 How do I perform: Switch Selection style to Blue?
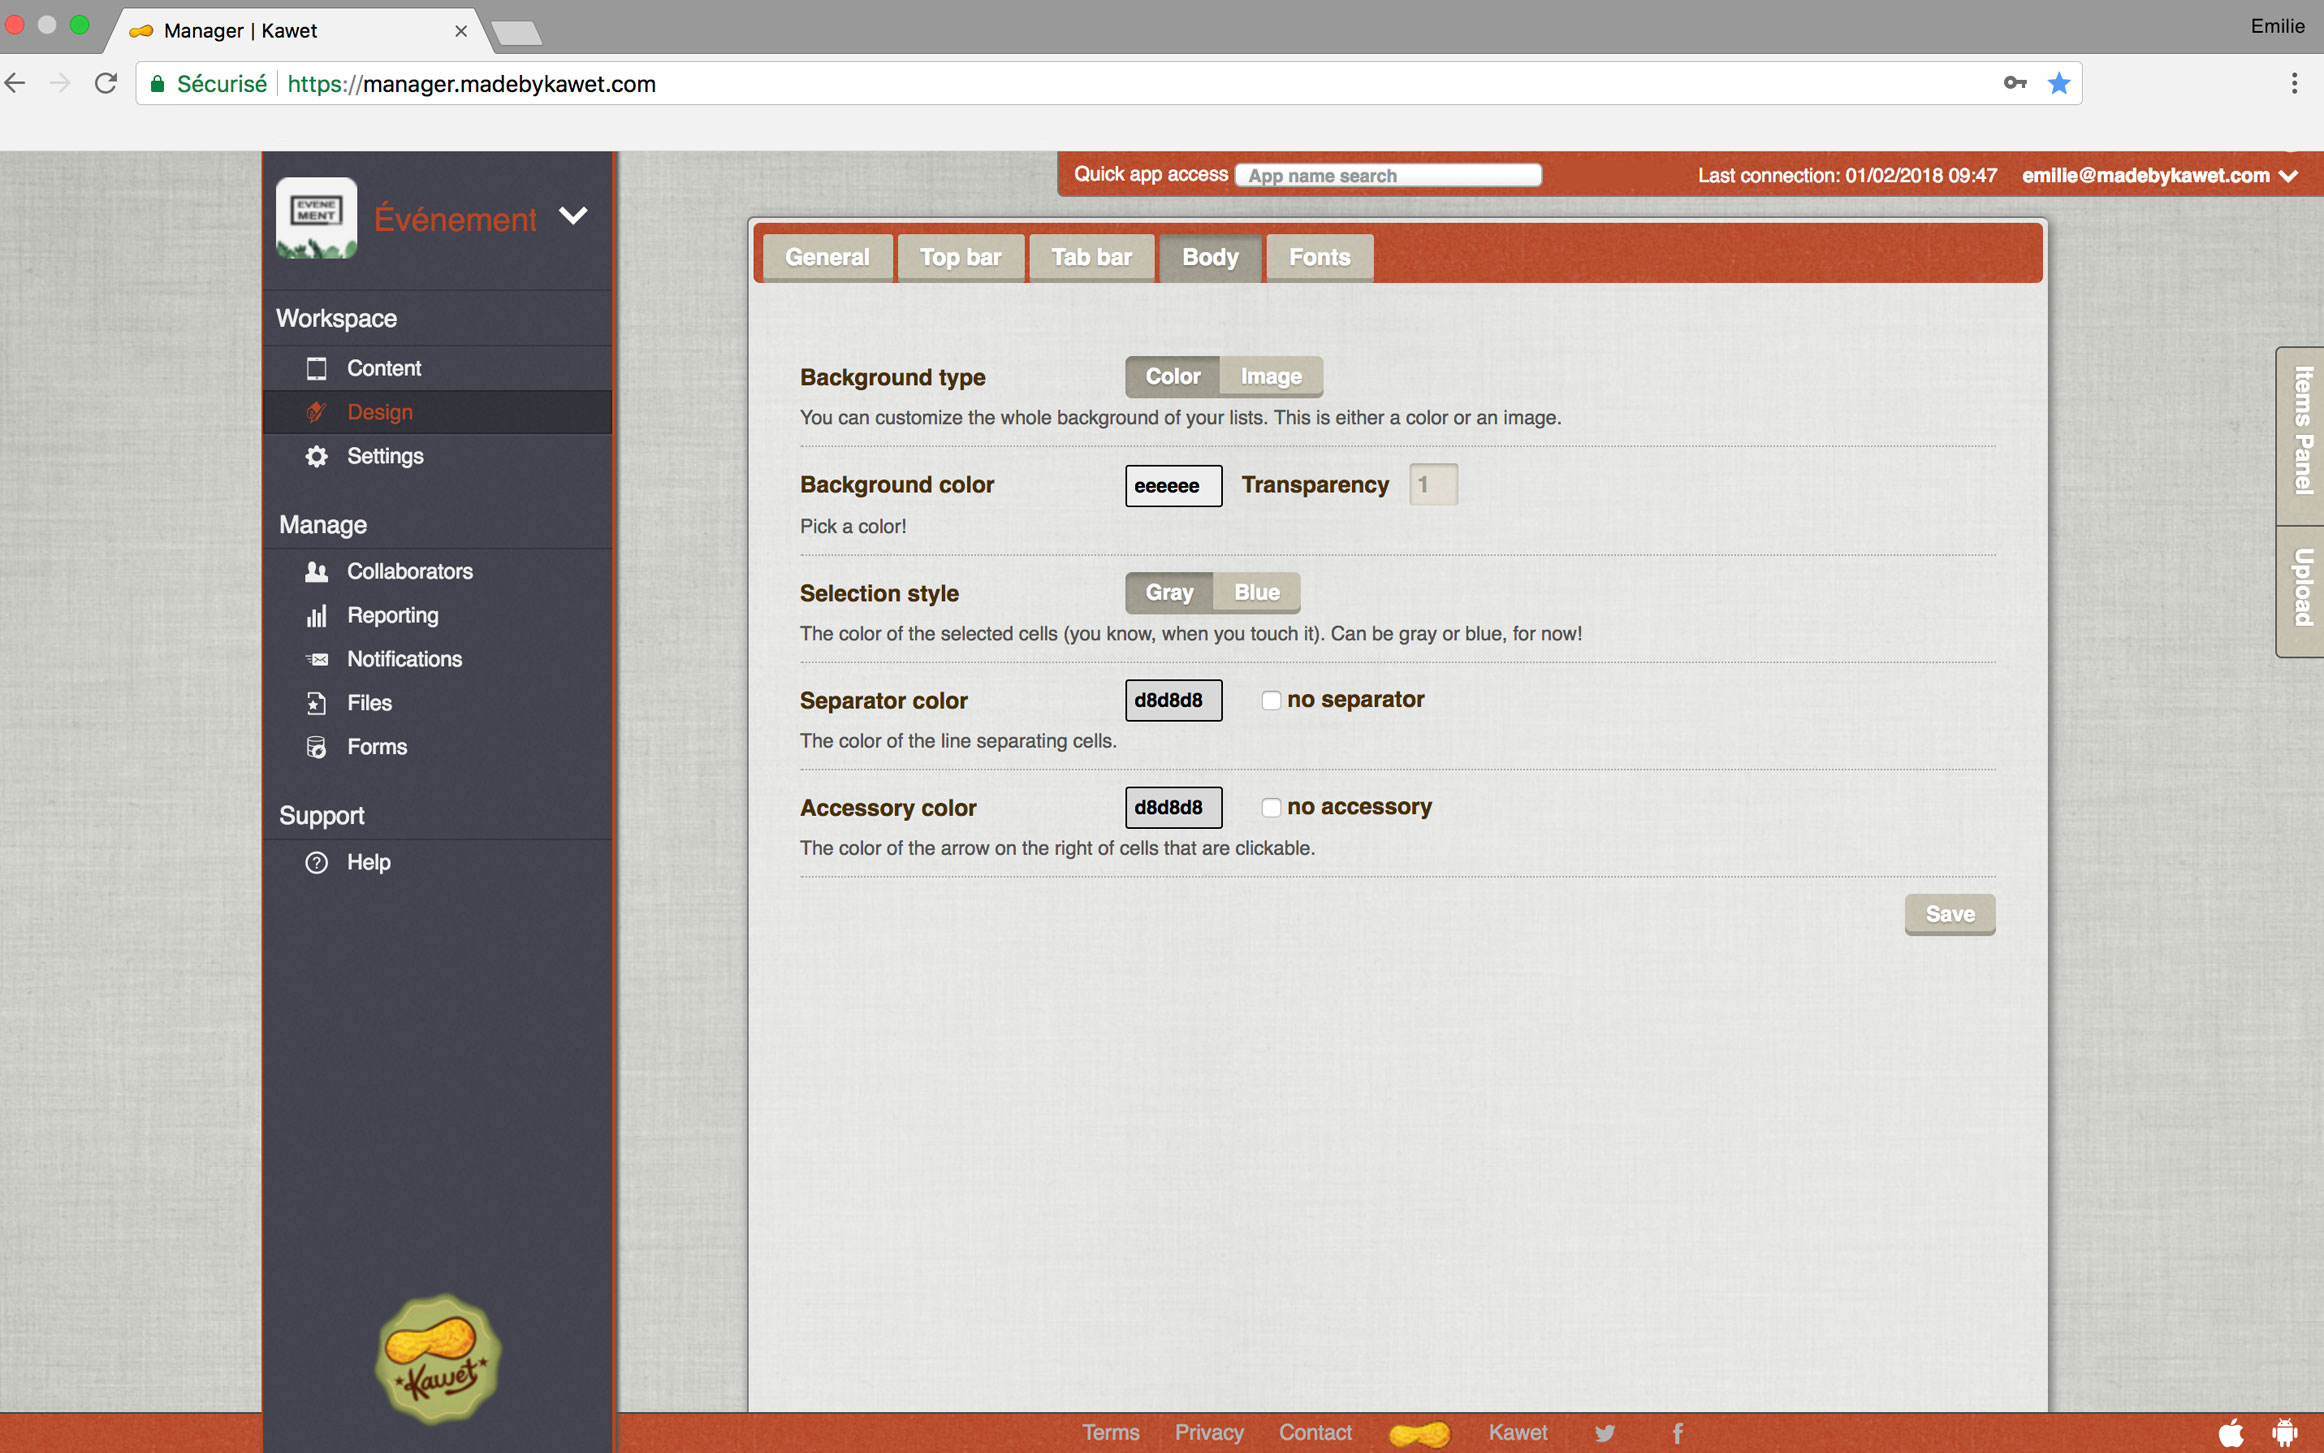(x=1256, y=592)
